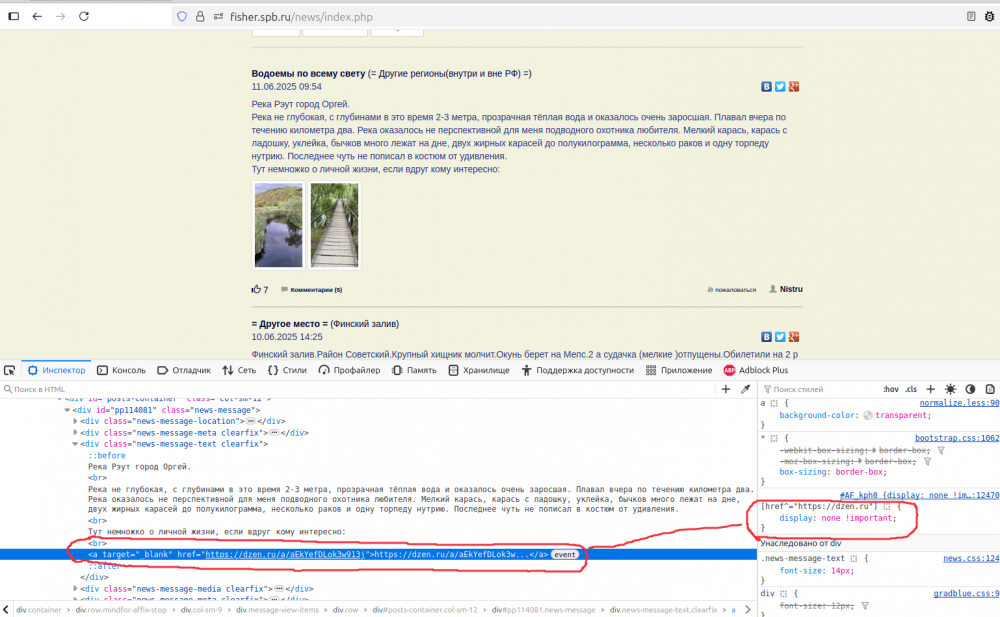Click the eyedropper color picker icon

745,389
